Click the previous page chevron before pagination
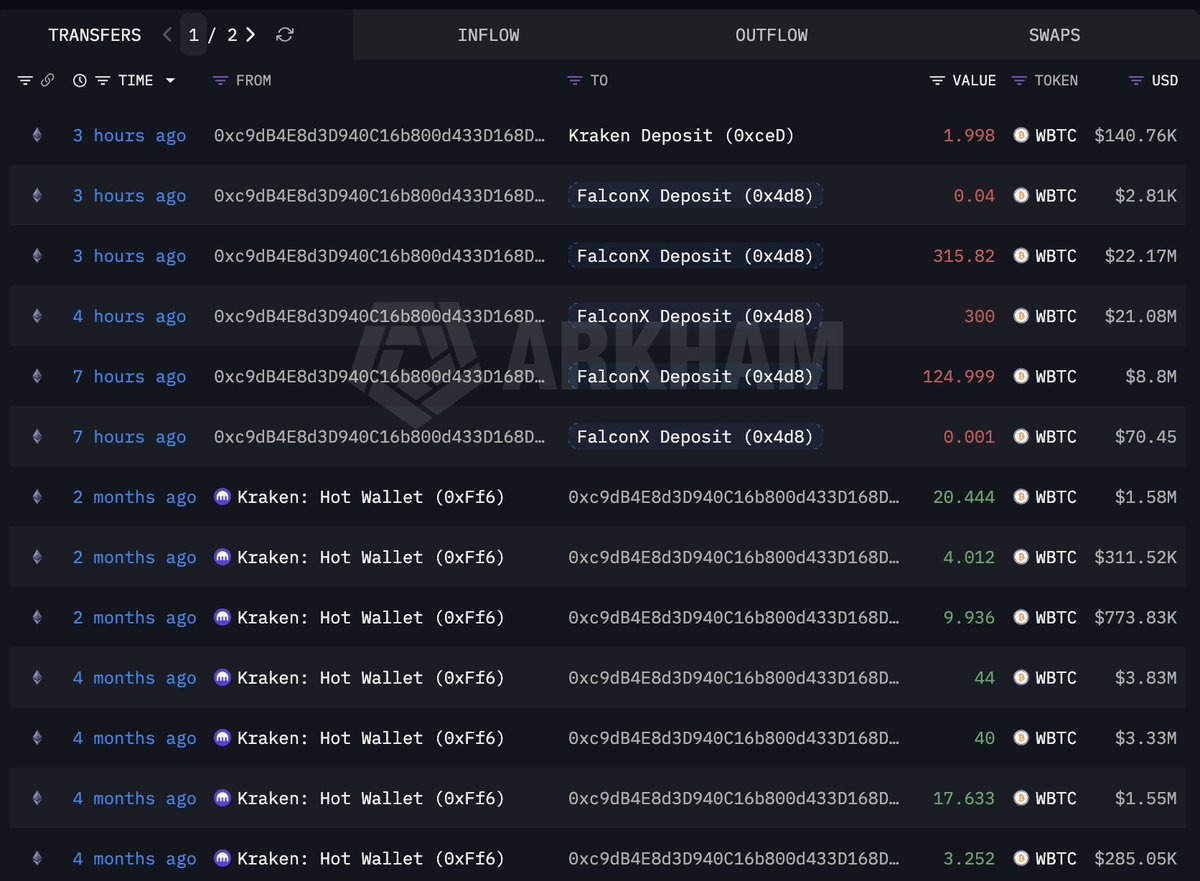 tap(167, 34)
